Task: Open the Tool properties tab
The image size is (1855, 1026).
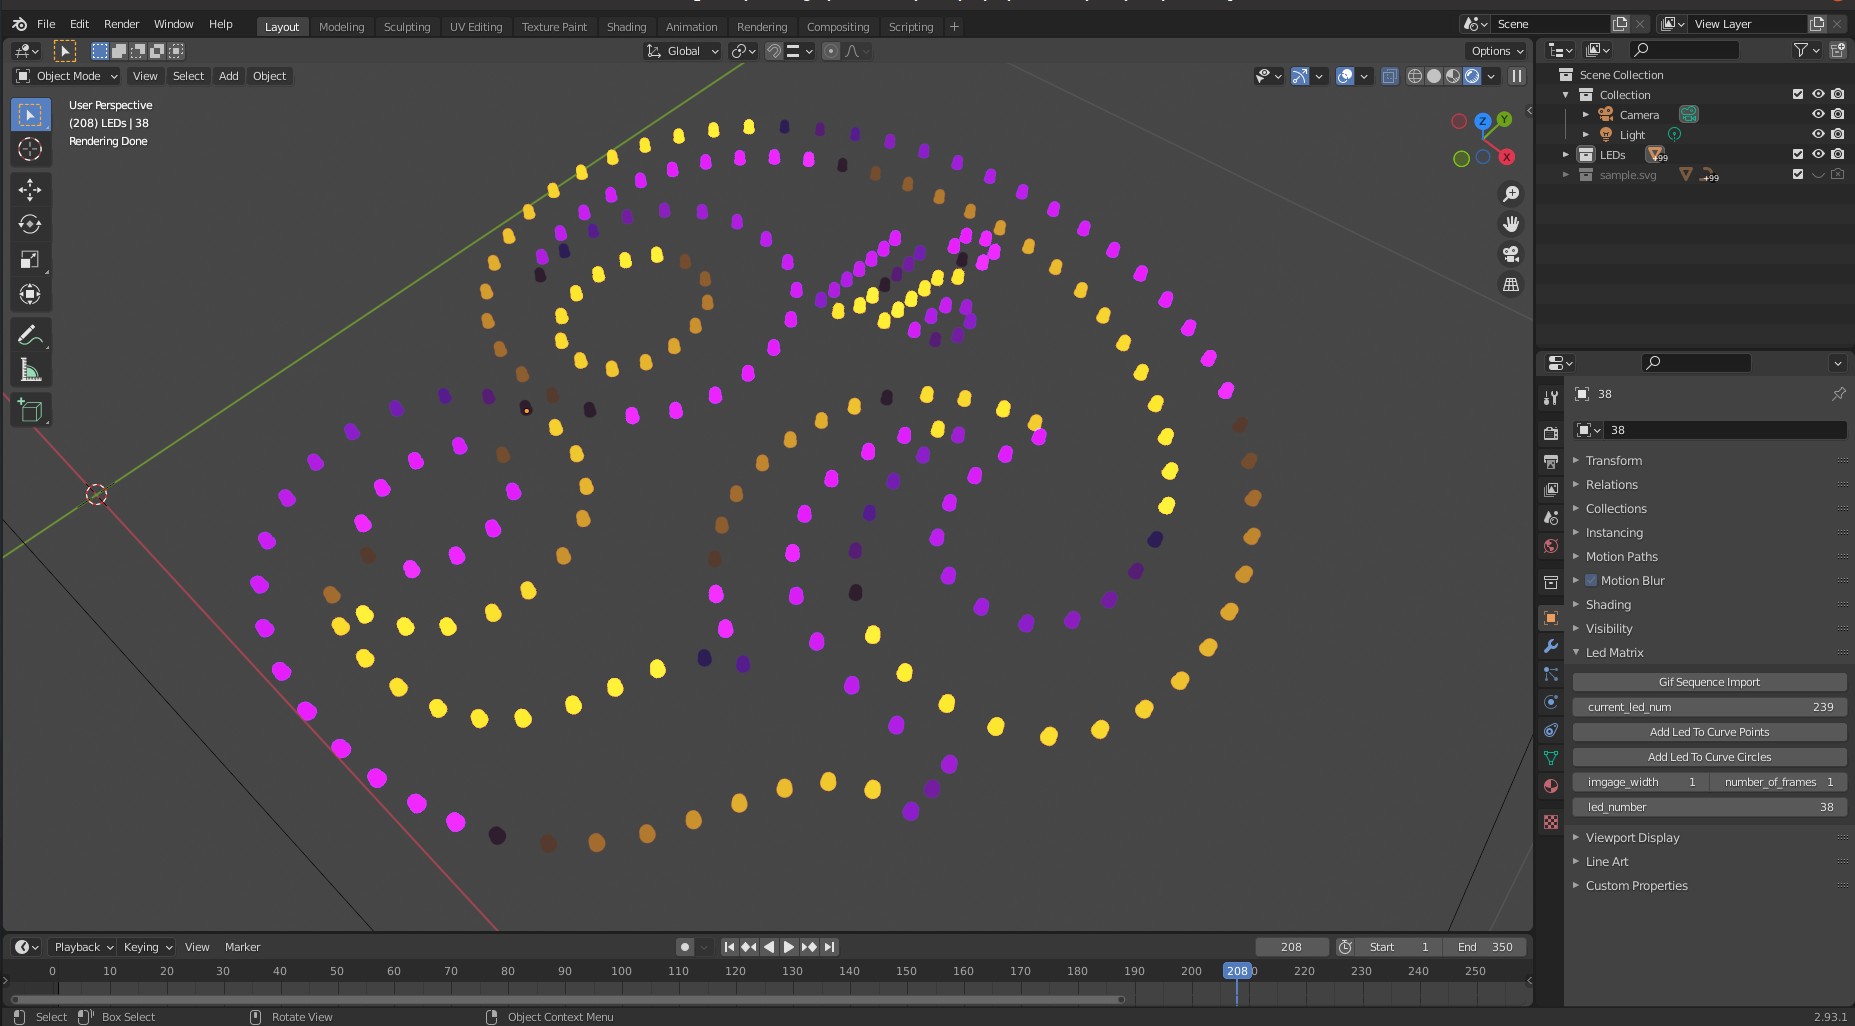Action: [1551, 398]
